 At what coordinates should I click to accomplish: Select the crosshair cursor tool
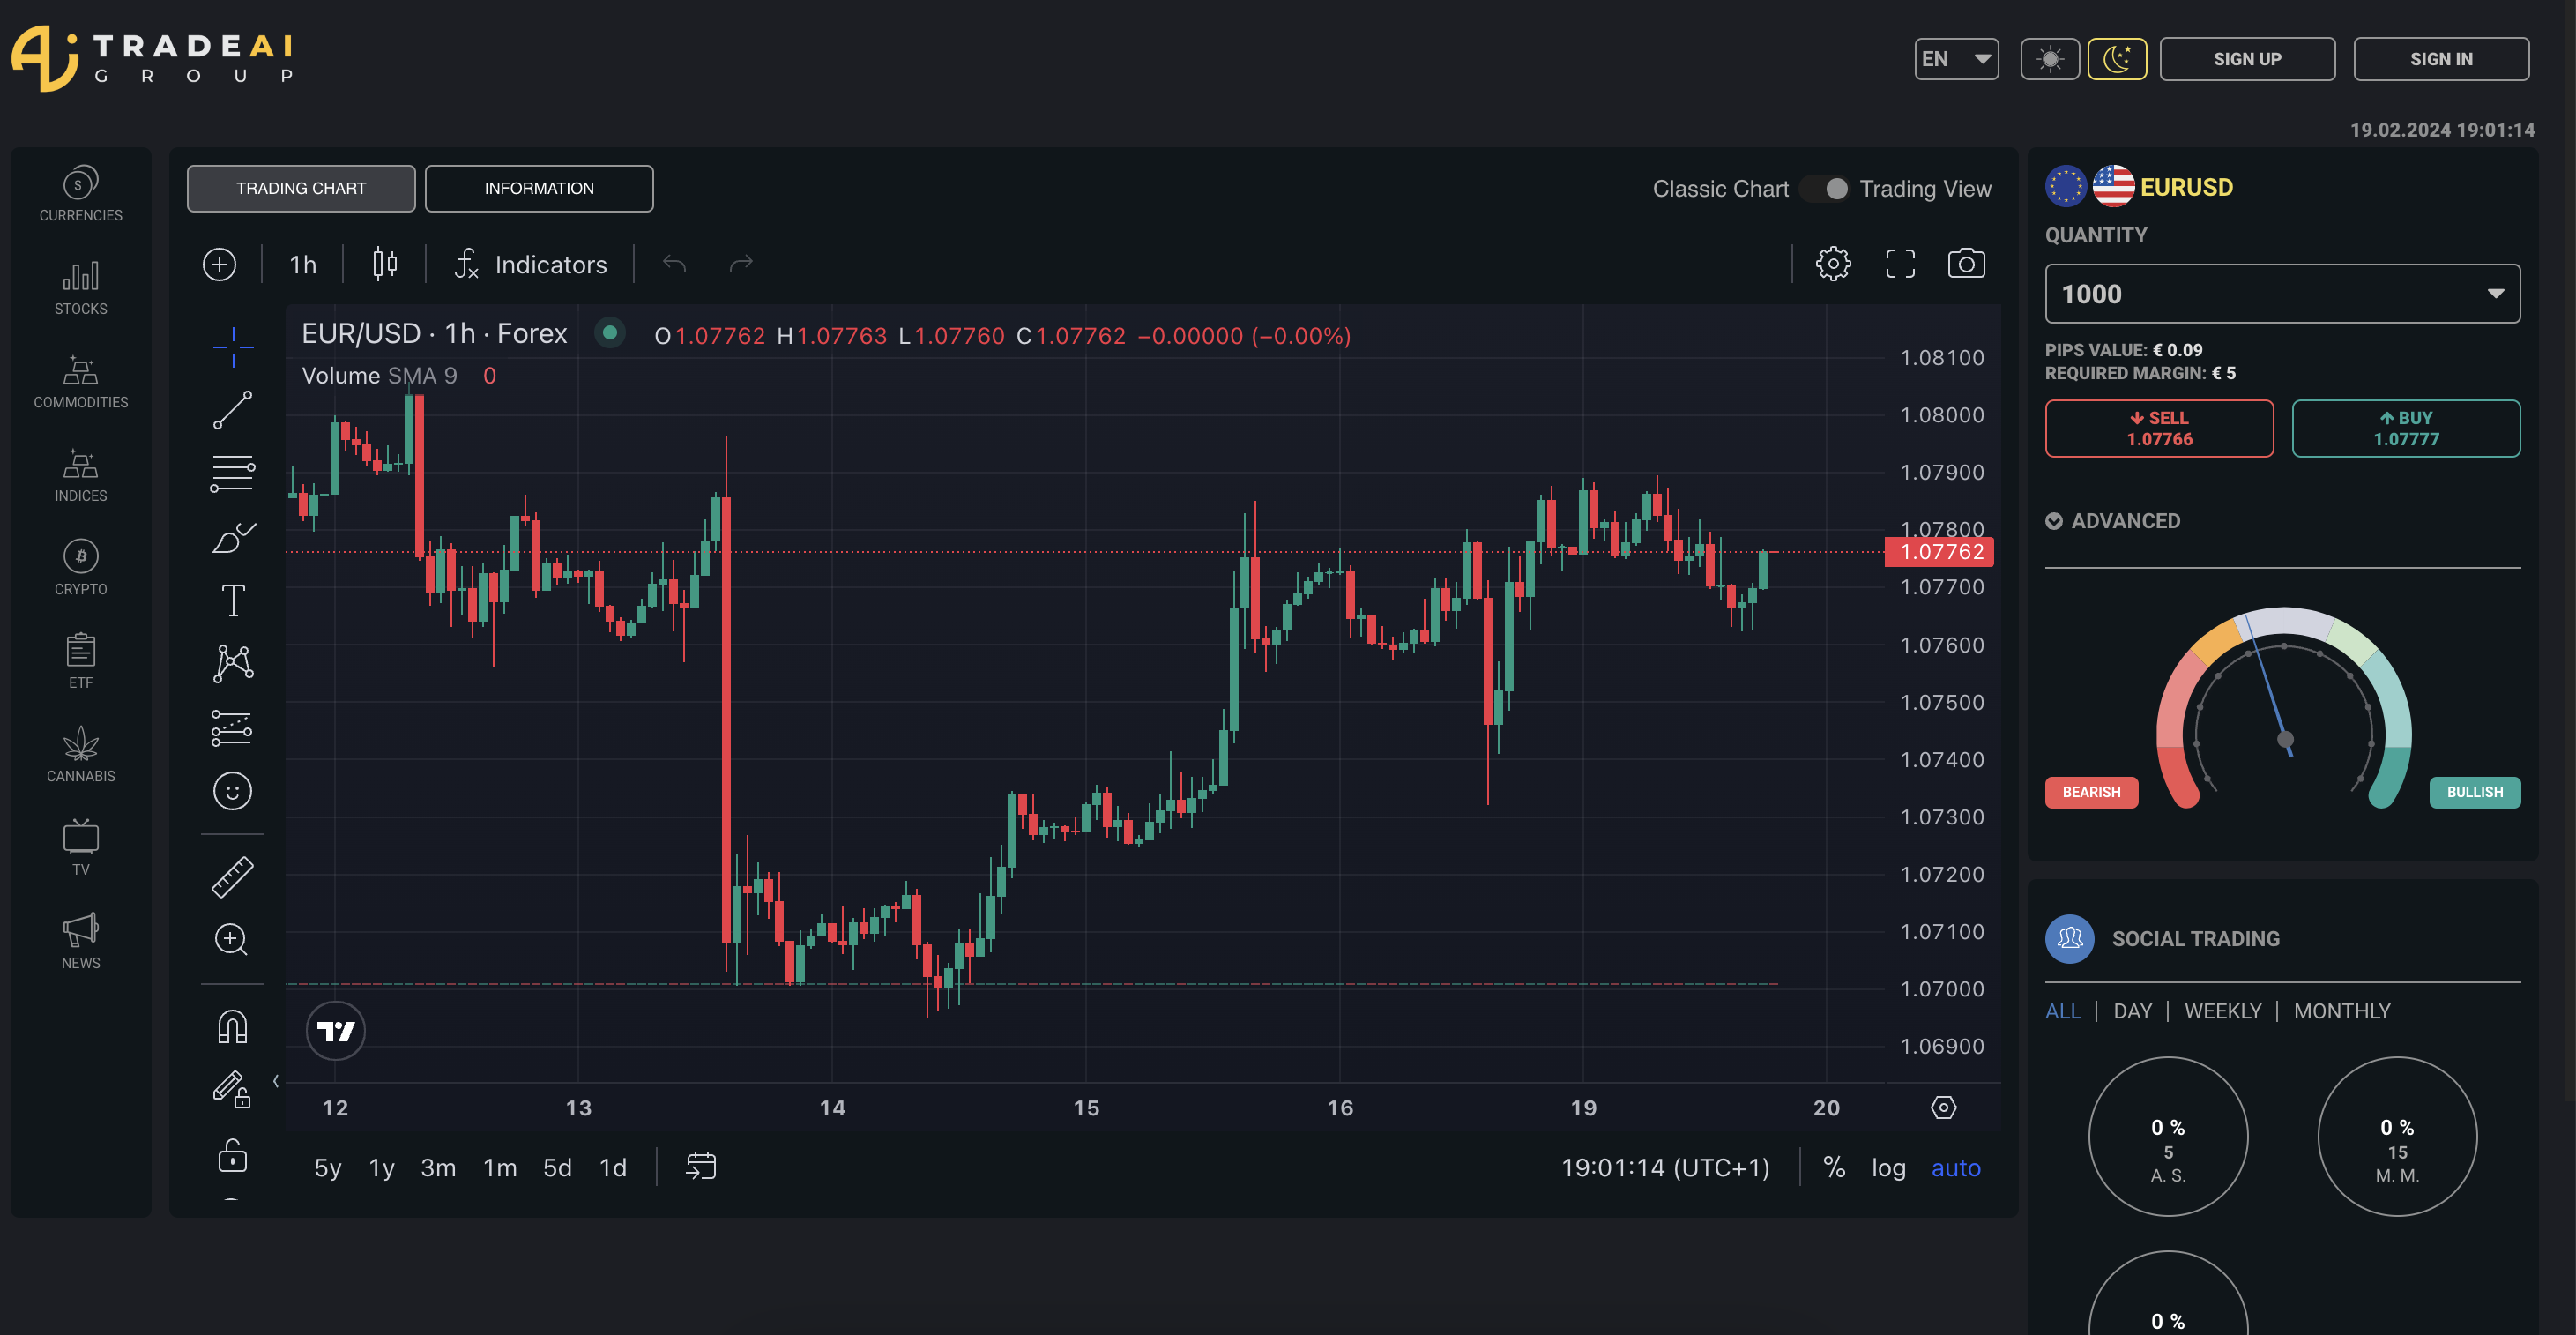233,347
